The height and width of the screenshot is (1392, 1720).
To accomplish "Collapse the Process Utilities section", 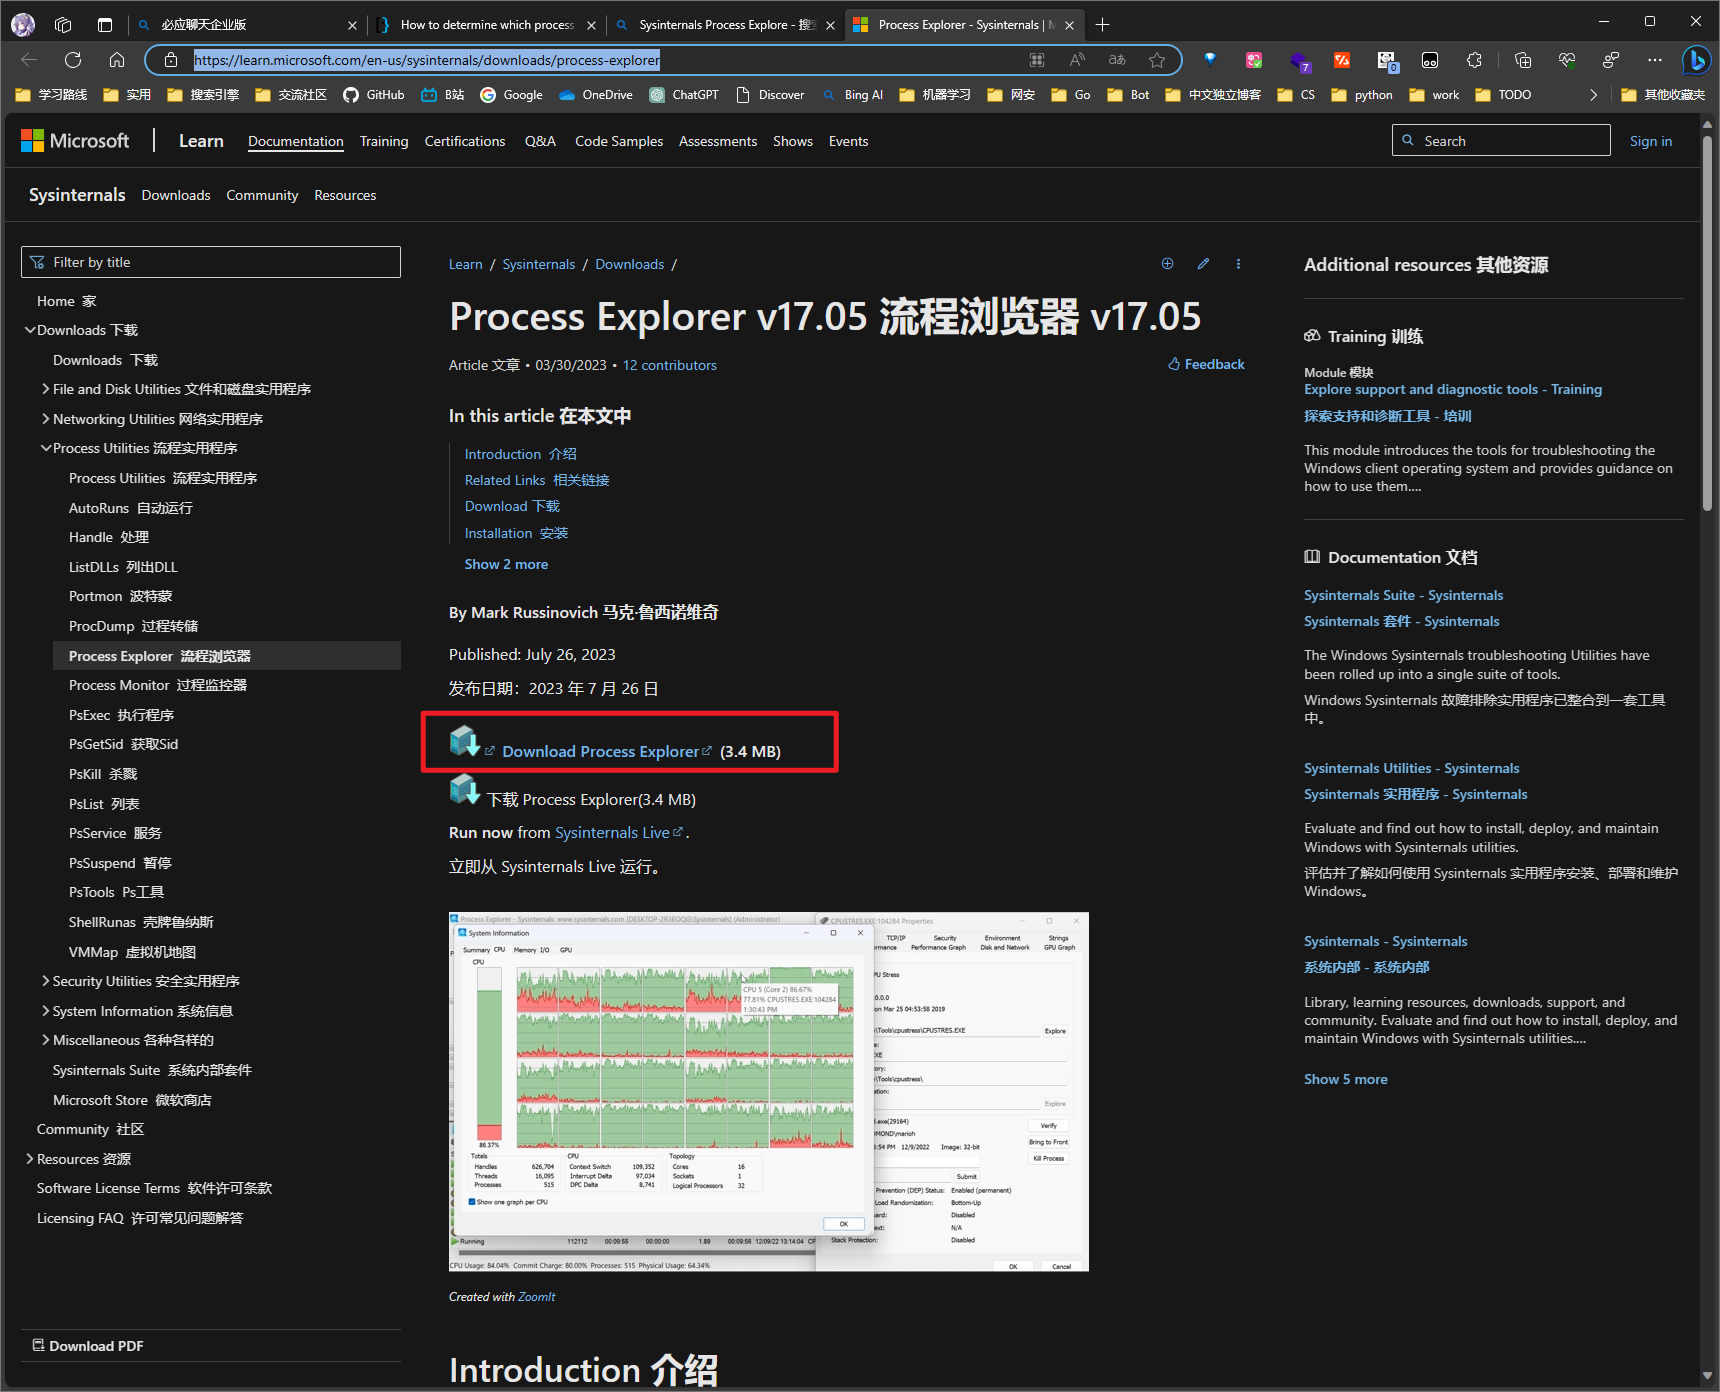I will pos(46,448).
